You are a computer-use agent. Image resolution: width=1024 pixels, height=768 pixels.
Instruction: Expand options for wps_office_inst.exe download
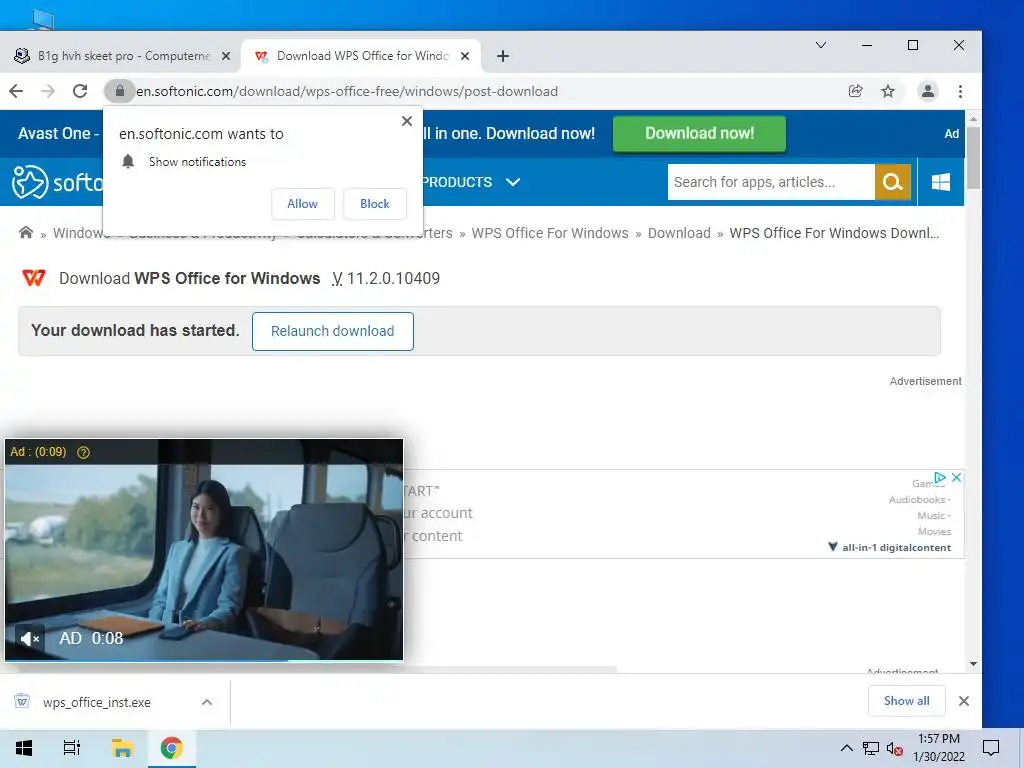pyautogui.click(x=207, y=702)
